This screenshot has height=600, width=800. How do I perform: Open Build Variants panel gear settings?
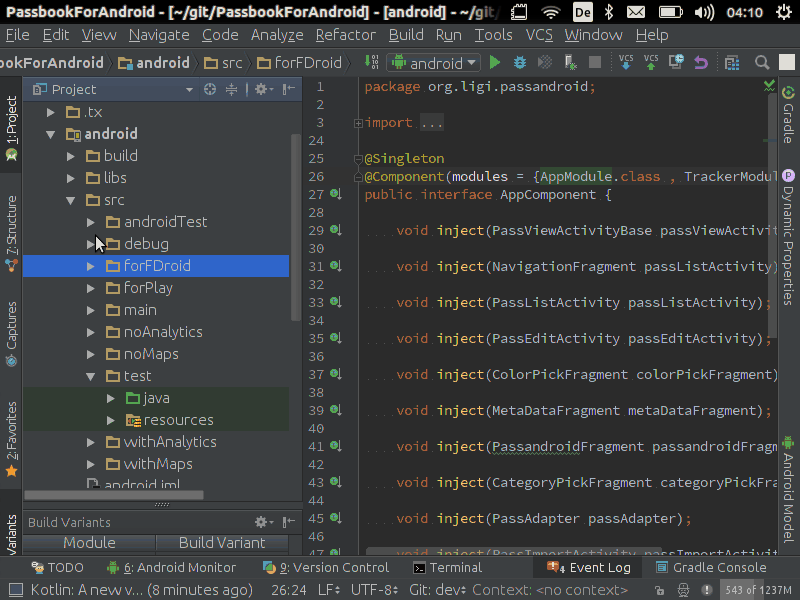264,522
